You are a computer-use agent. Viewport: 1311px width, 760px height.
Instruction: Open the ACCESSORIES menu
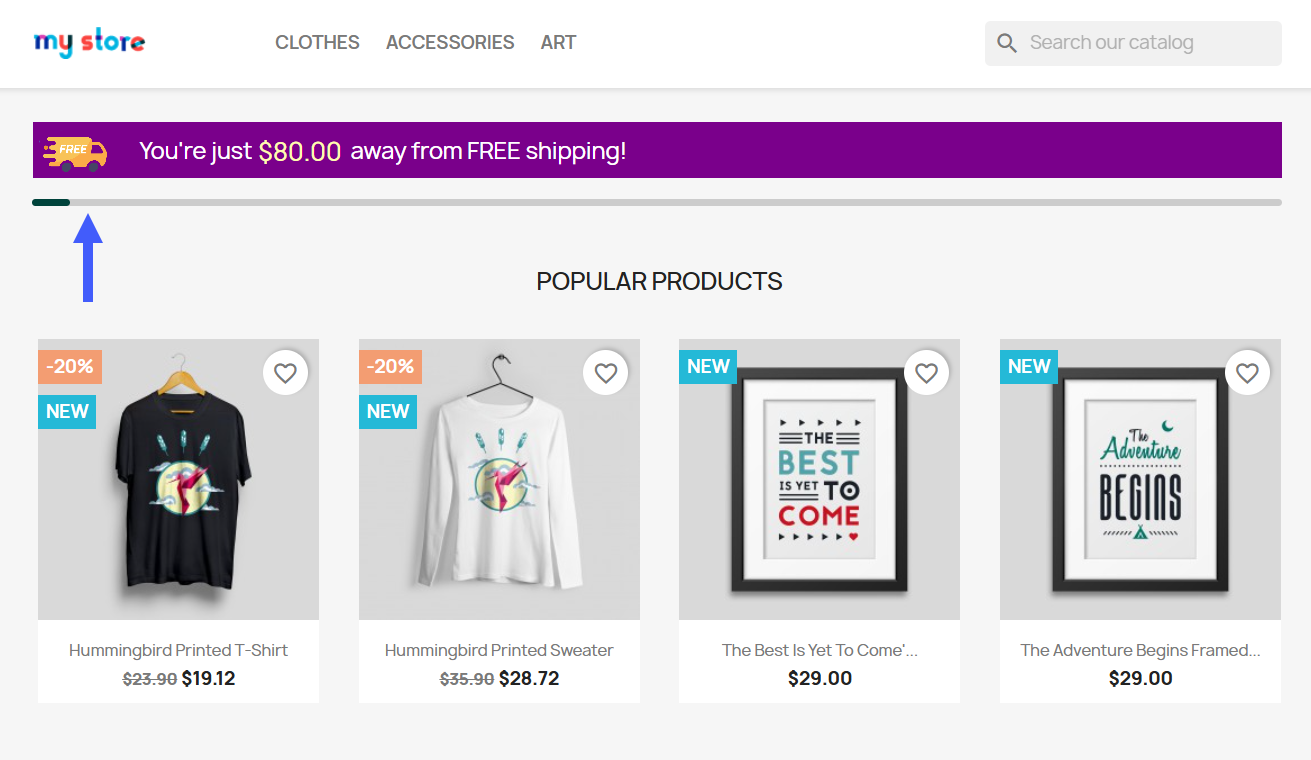450,43
